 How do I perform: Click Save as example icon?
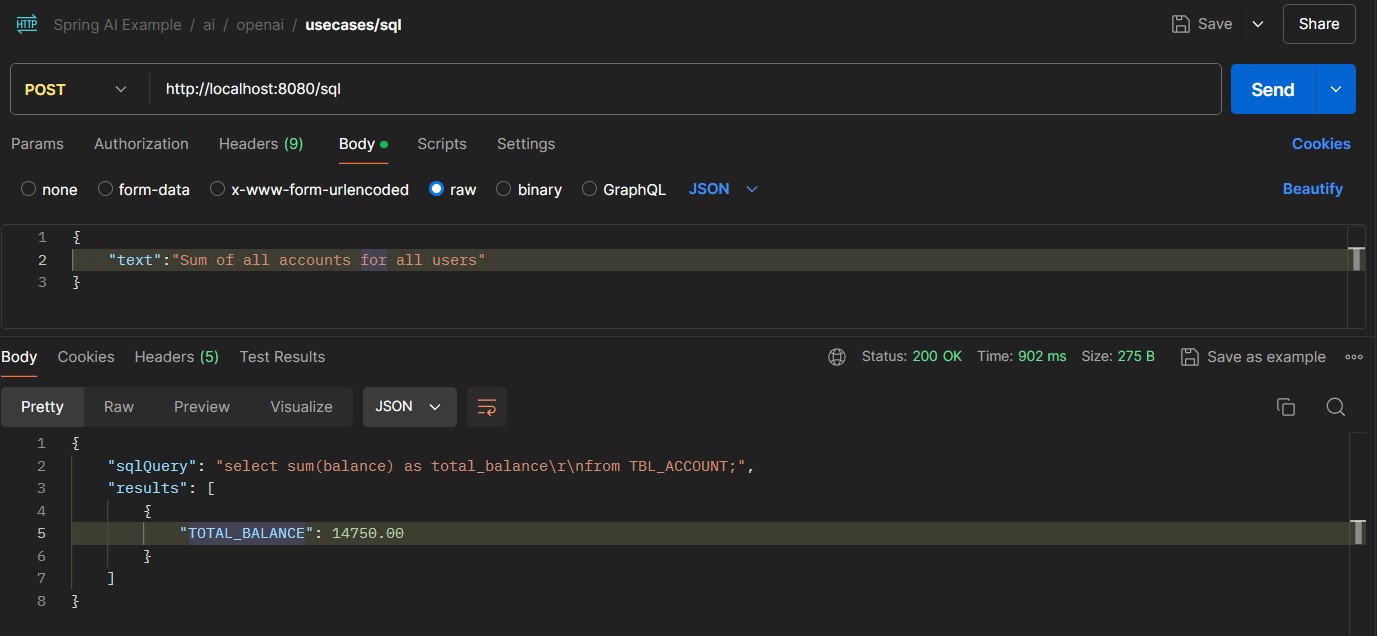(1190, 357)
